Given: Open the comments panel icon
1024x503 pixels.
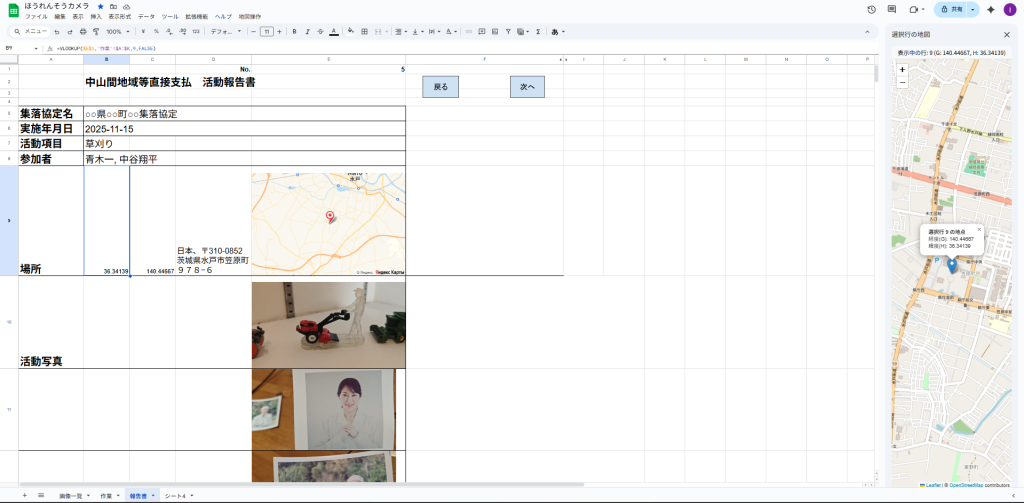Looking at the screenshot, I should (x=892, y=9).
